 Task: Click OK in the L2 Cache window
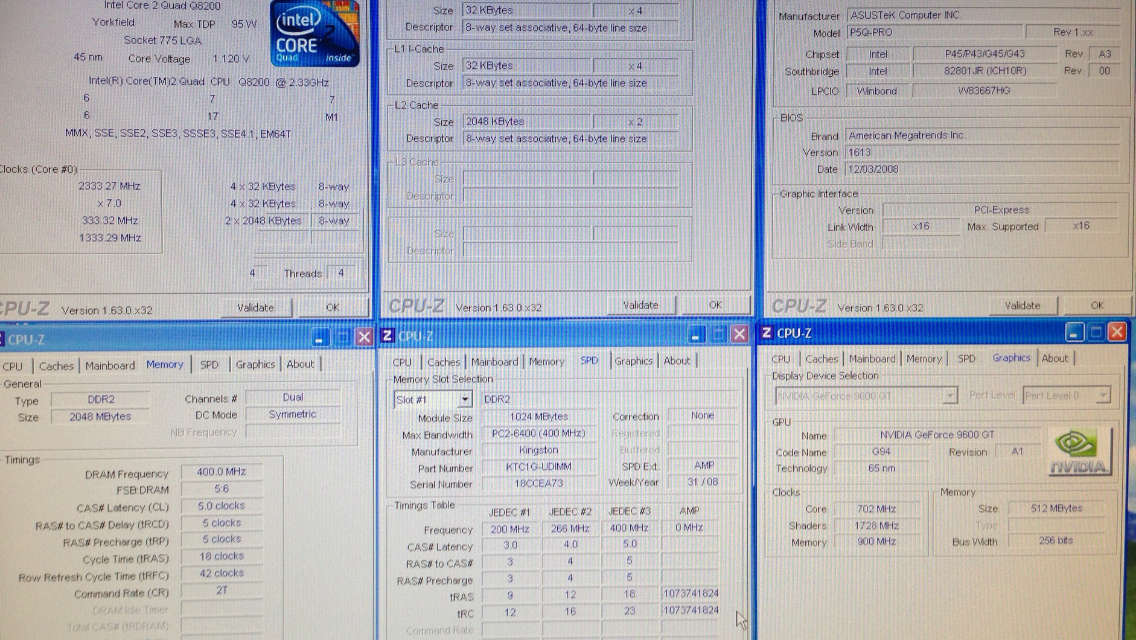pyautogui.click(x=715, y=305)
